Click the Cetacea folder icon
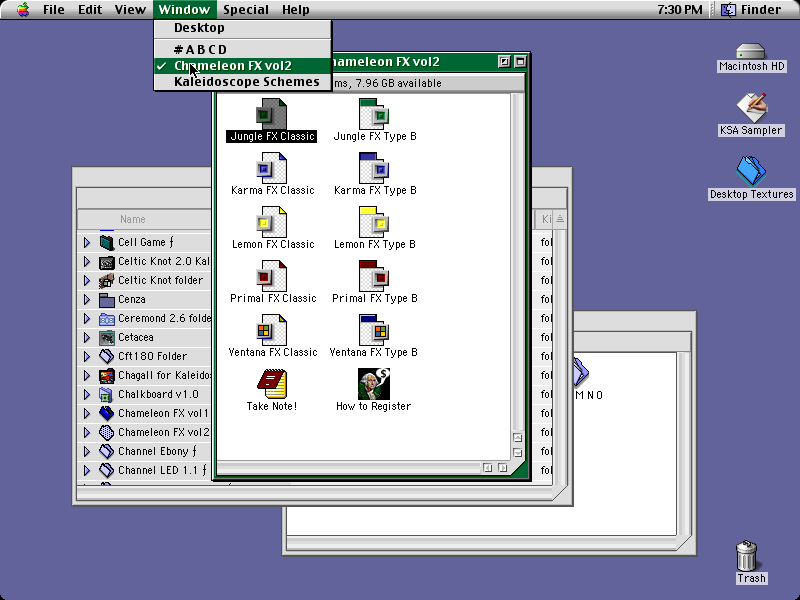 106,338
